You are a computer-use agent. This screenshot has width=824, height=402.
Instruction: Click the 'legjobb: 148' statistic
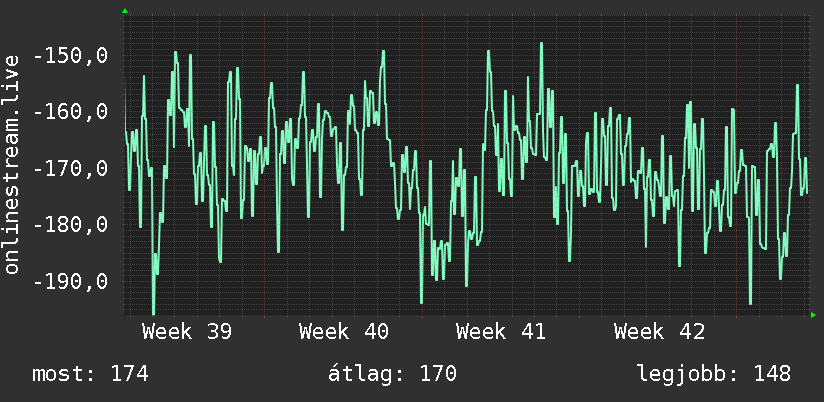click(x=714, y=374)
